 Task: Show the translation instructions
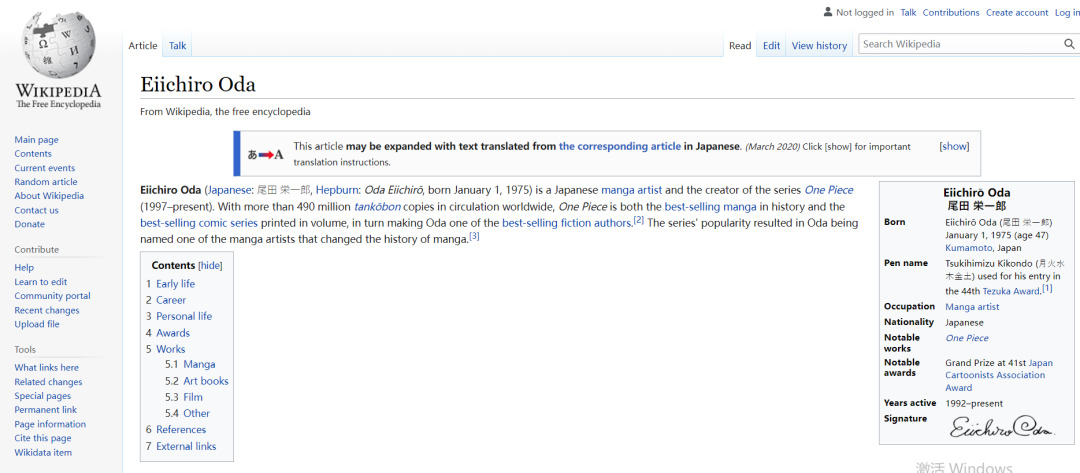(954, 147)
